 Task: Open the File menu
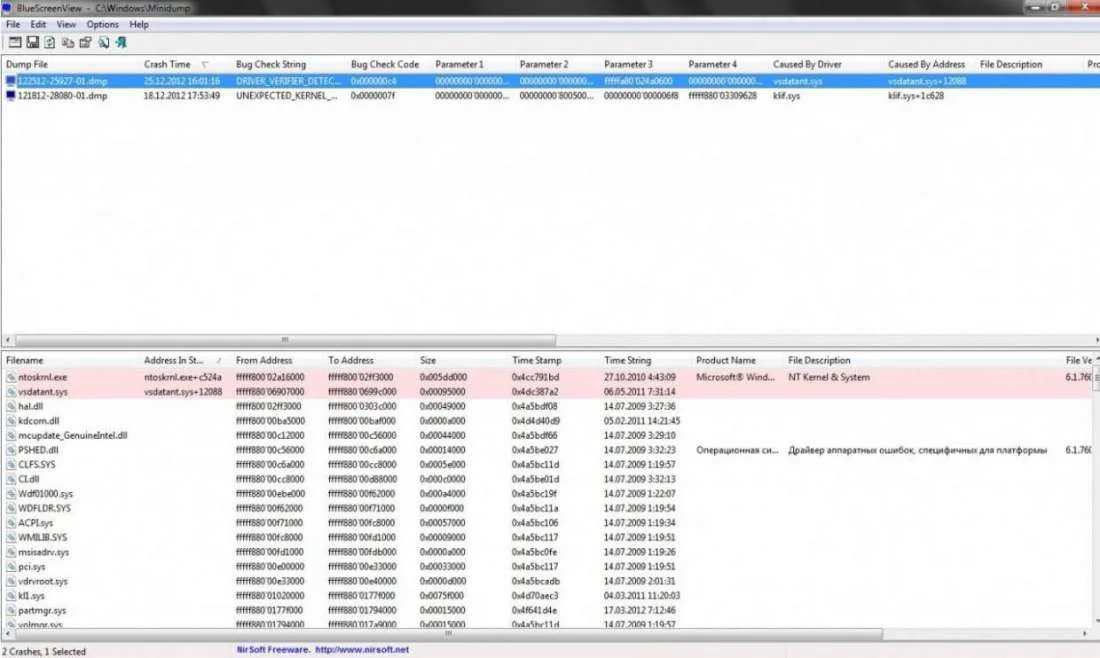pos(13,25)
